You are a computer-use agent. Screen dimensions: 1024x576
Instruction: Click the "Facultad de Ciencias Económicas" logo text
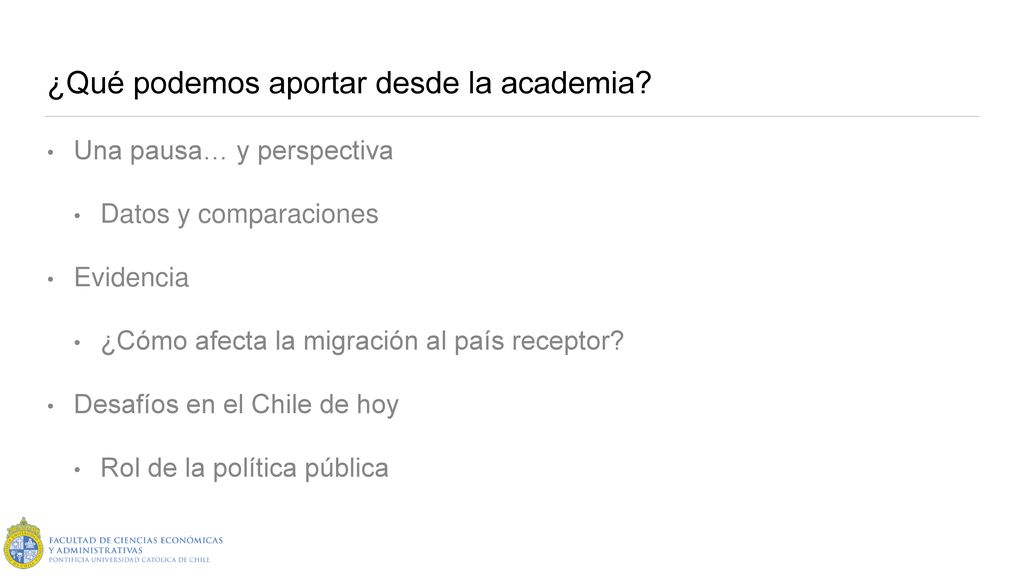[x=136, y=541]
